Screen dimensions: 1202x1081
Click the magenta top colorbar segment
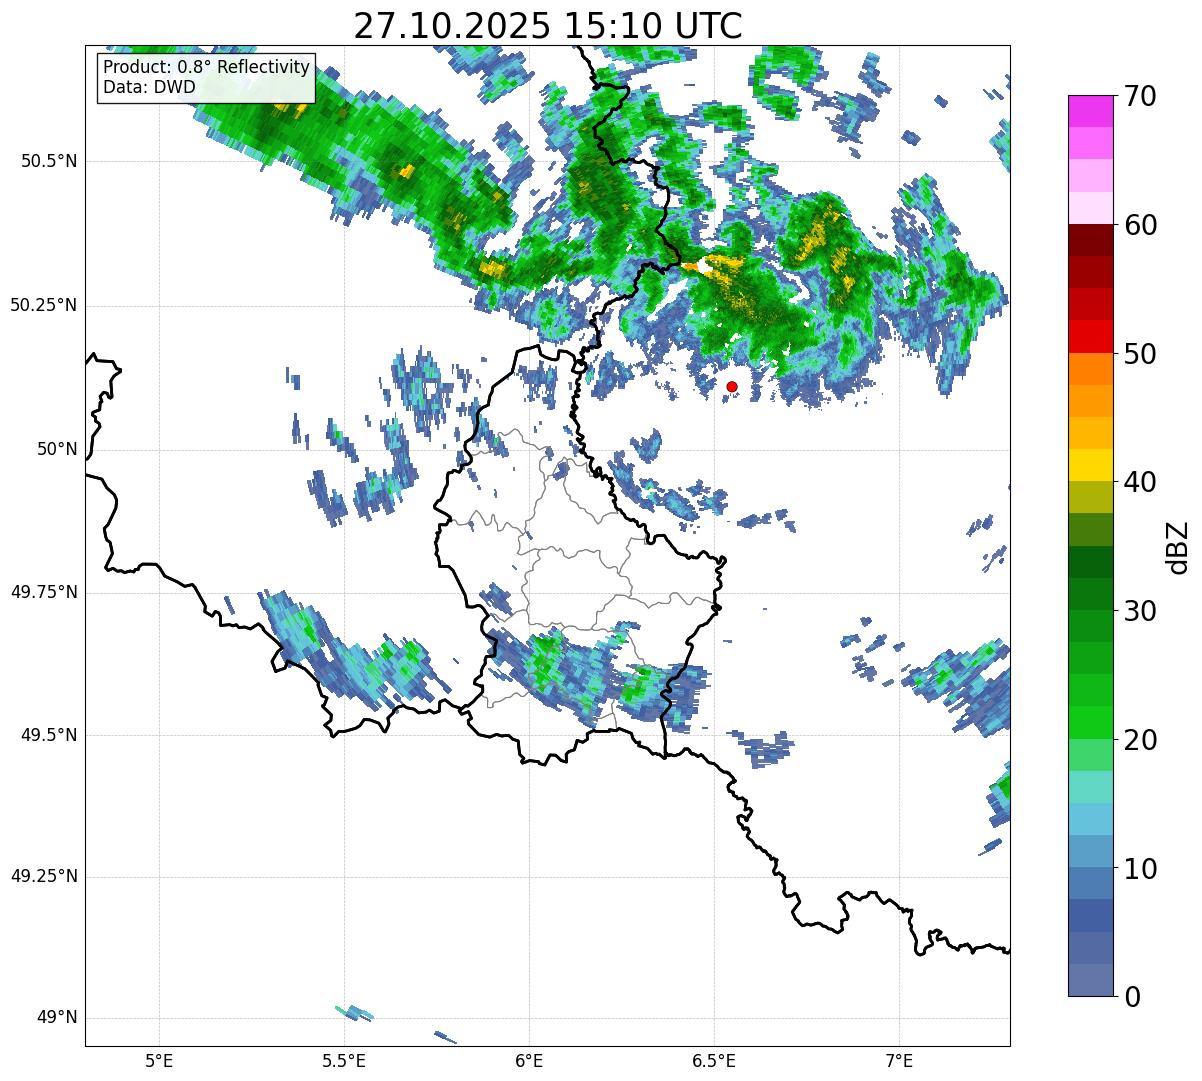[1090, 111]
